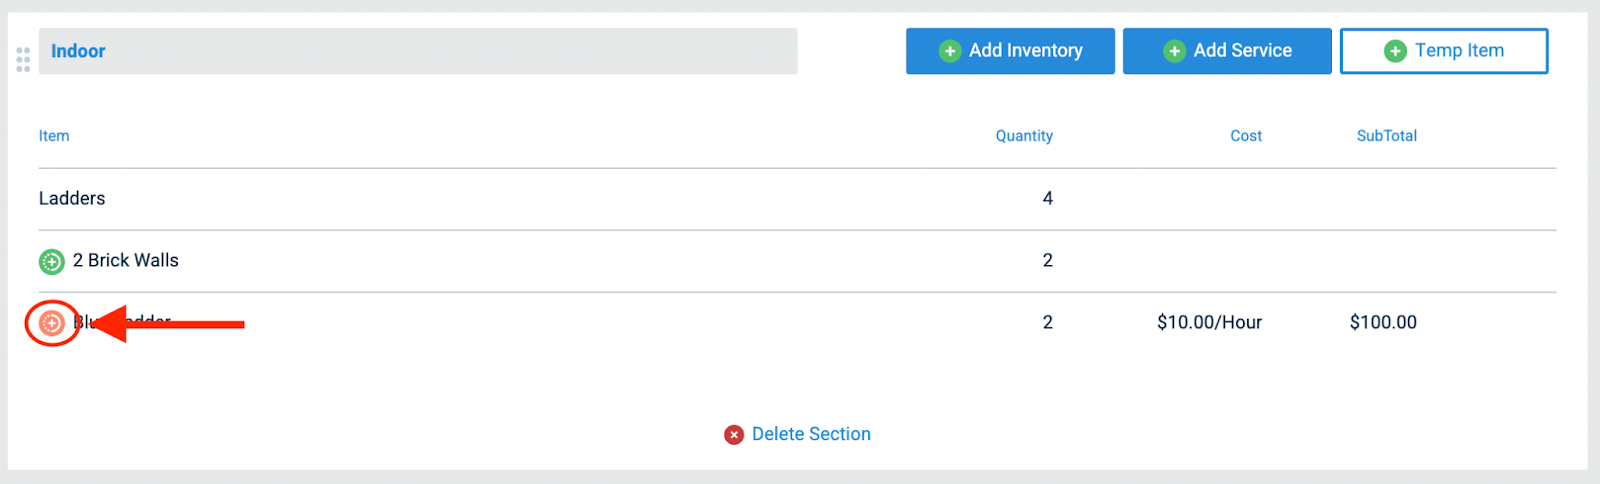
Task: Click the orange circled icon on the third row
Action: click(x=52, y=323)
